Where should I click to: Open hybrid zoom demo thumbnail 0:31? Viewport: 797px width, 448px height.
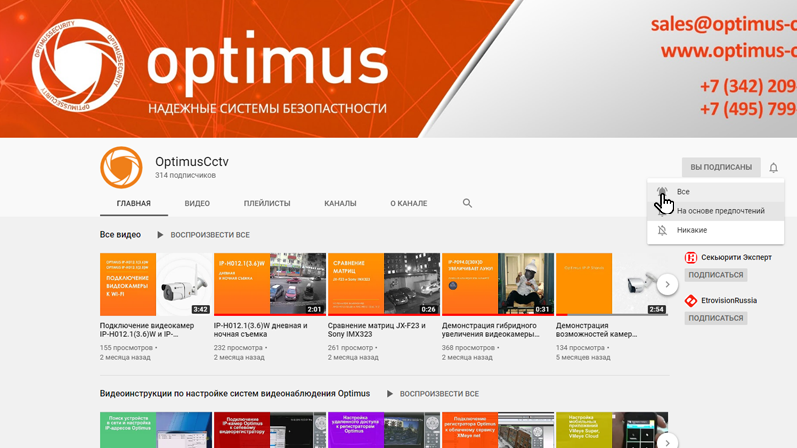[x=498, y=284]
